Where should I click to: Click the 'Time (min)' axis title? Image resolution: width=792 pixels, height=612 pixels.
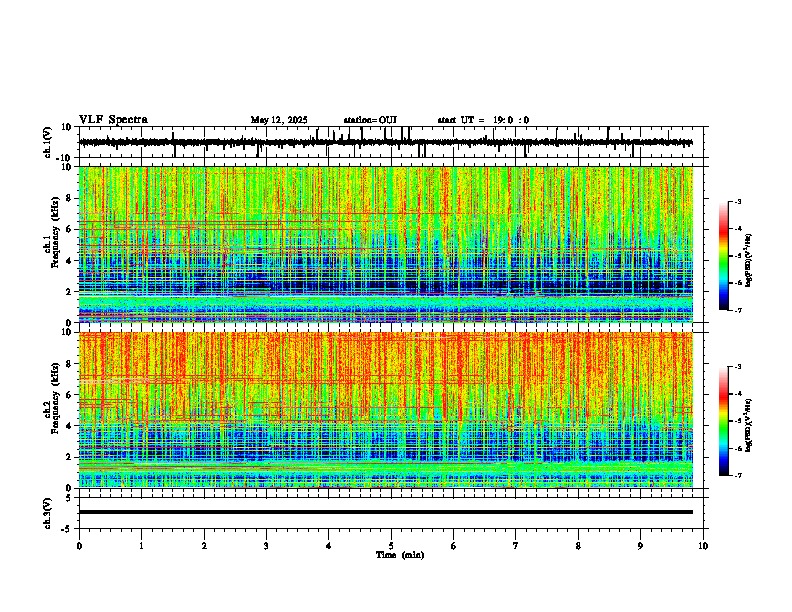(400, 555)
